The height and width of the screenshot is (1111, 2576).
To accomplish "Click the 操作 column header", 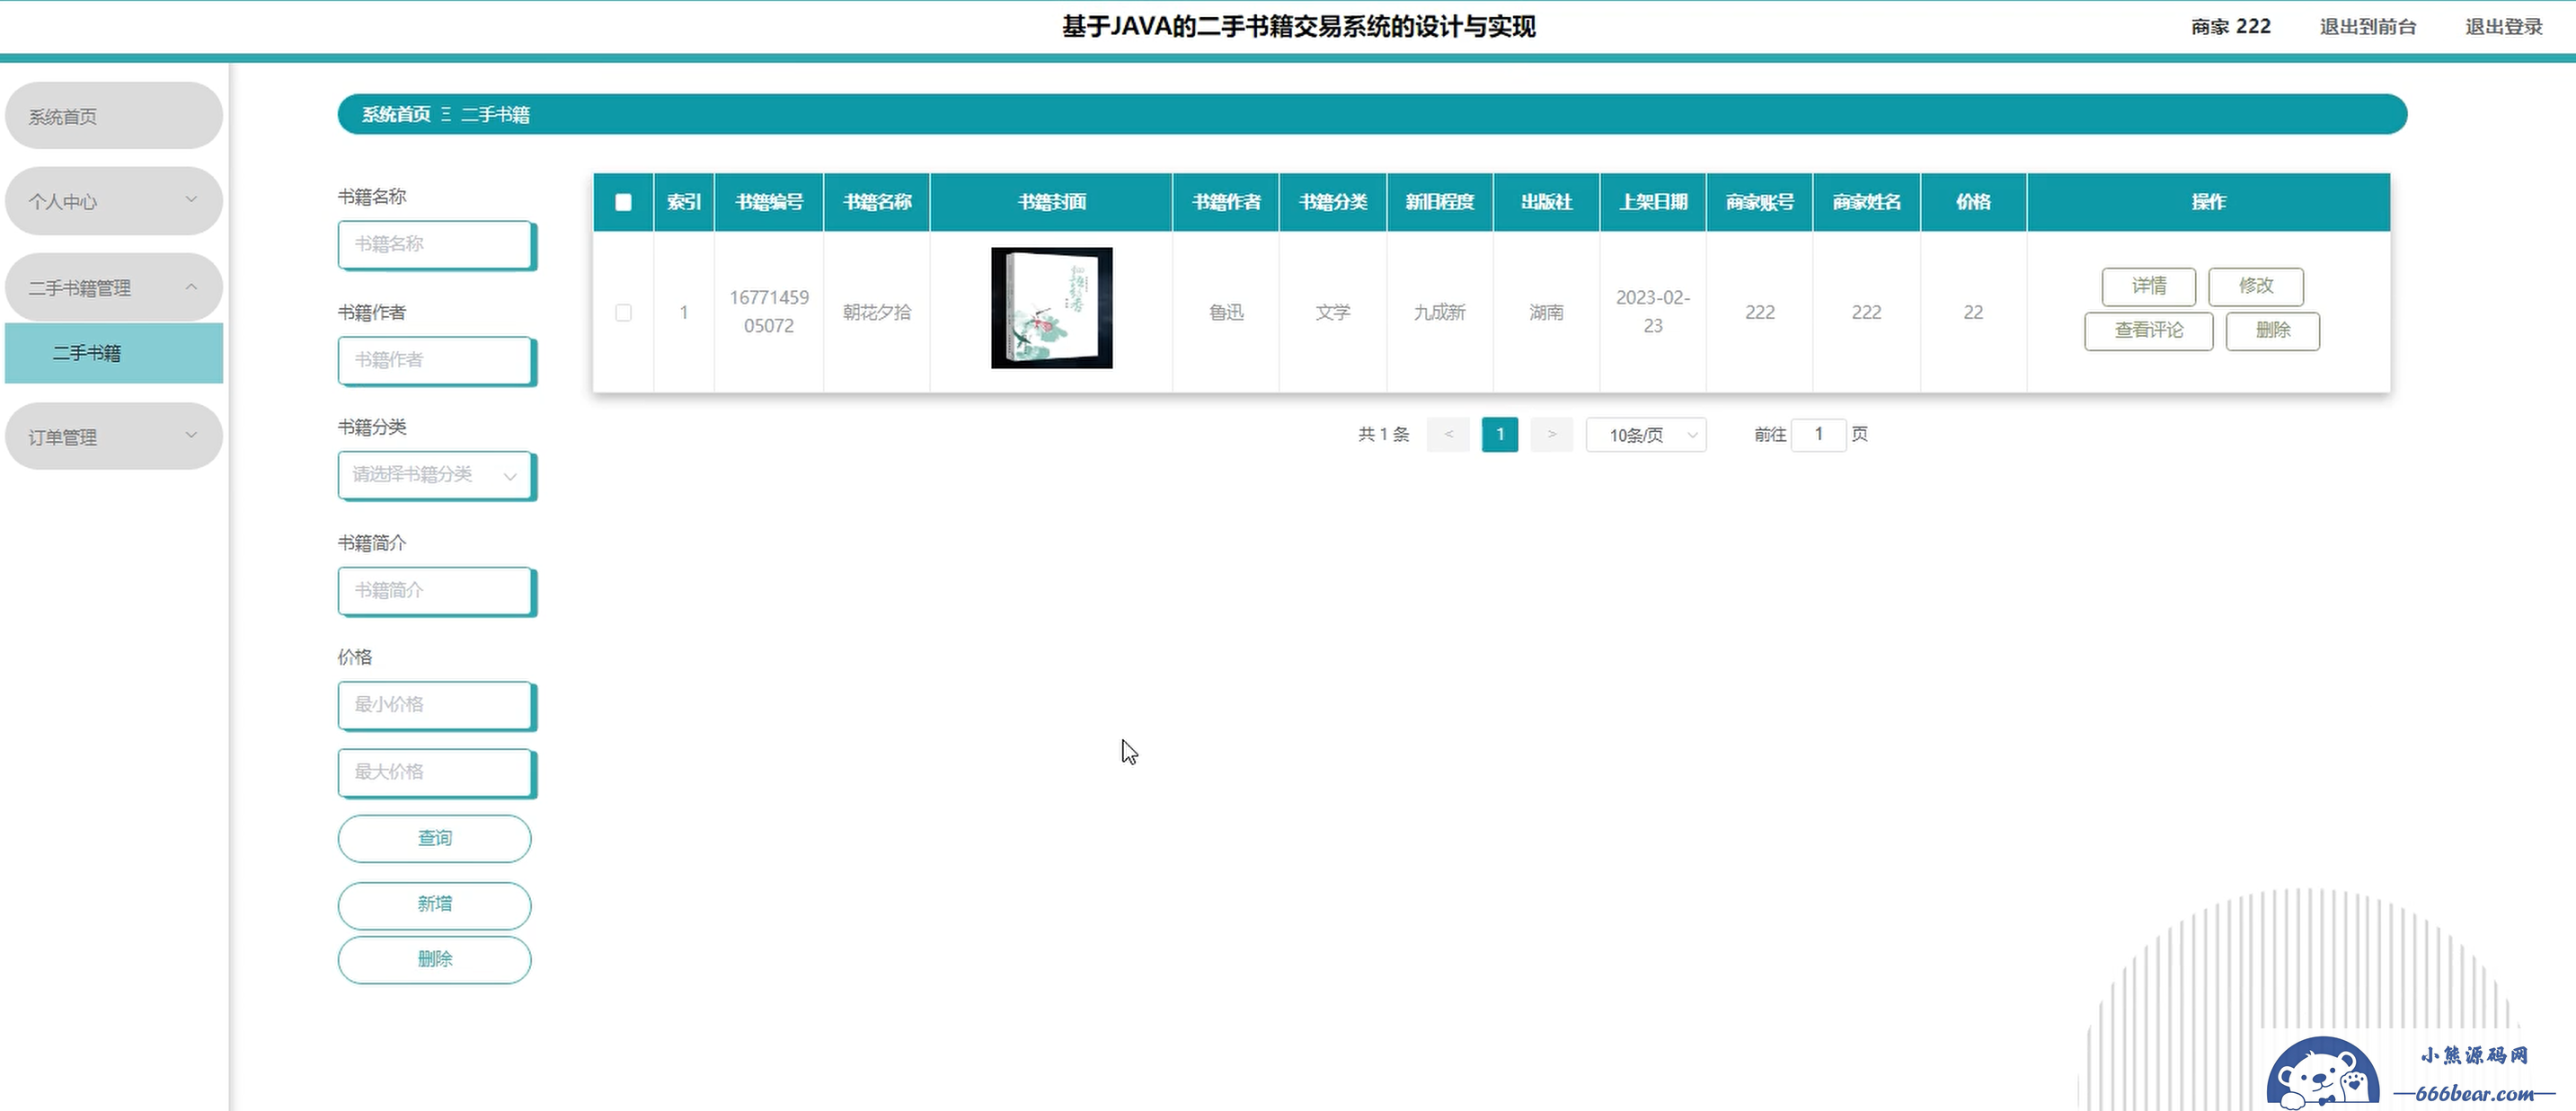I will coord(2209,202).
